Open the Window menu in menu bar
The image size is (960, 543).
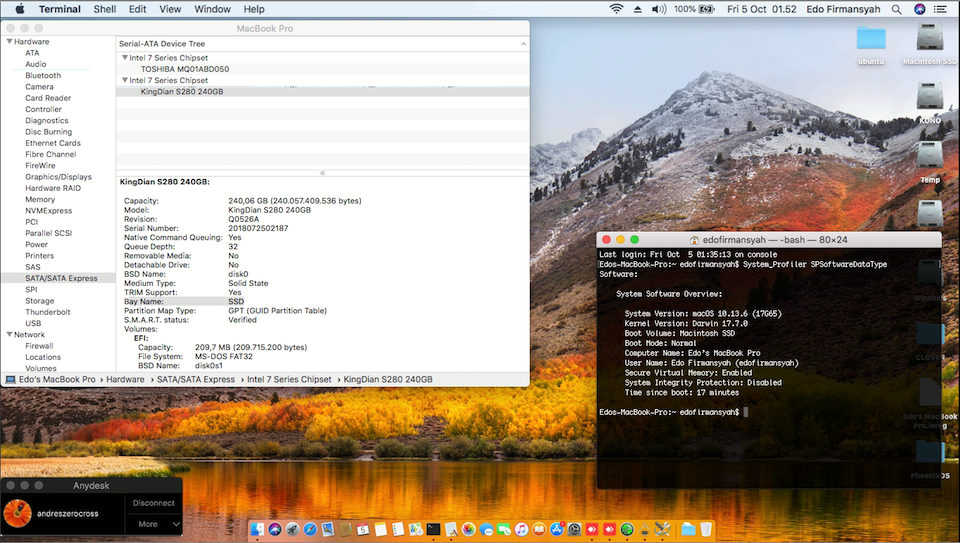point(212,9)
